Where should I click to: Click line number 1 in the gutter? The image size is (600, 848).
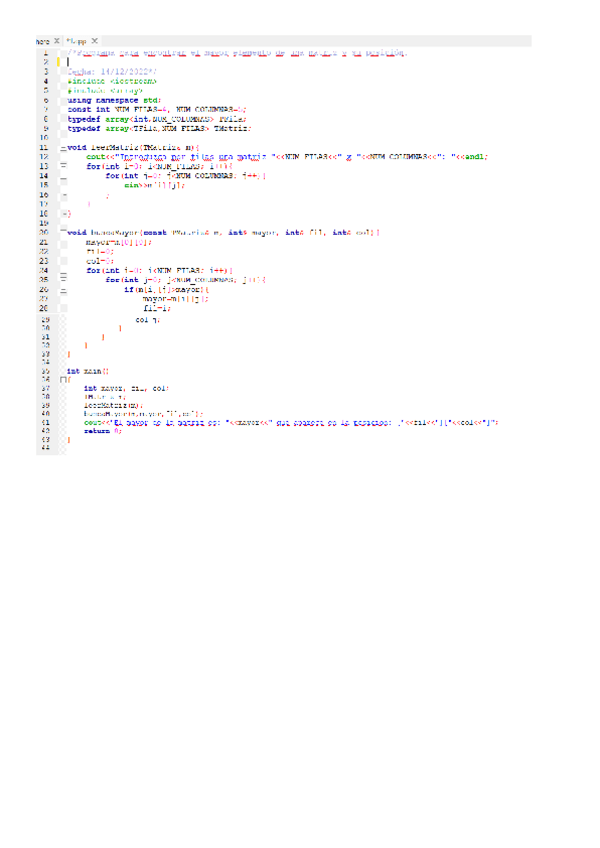(47, 52)
